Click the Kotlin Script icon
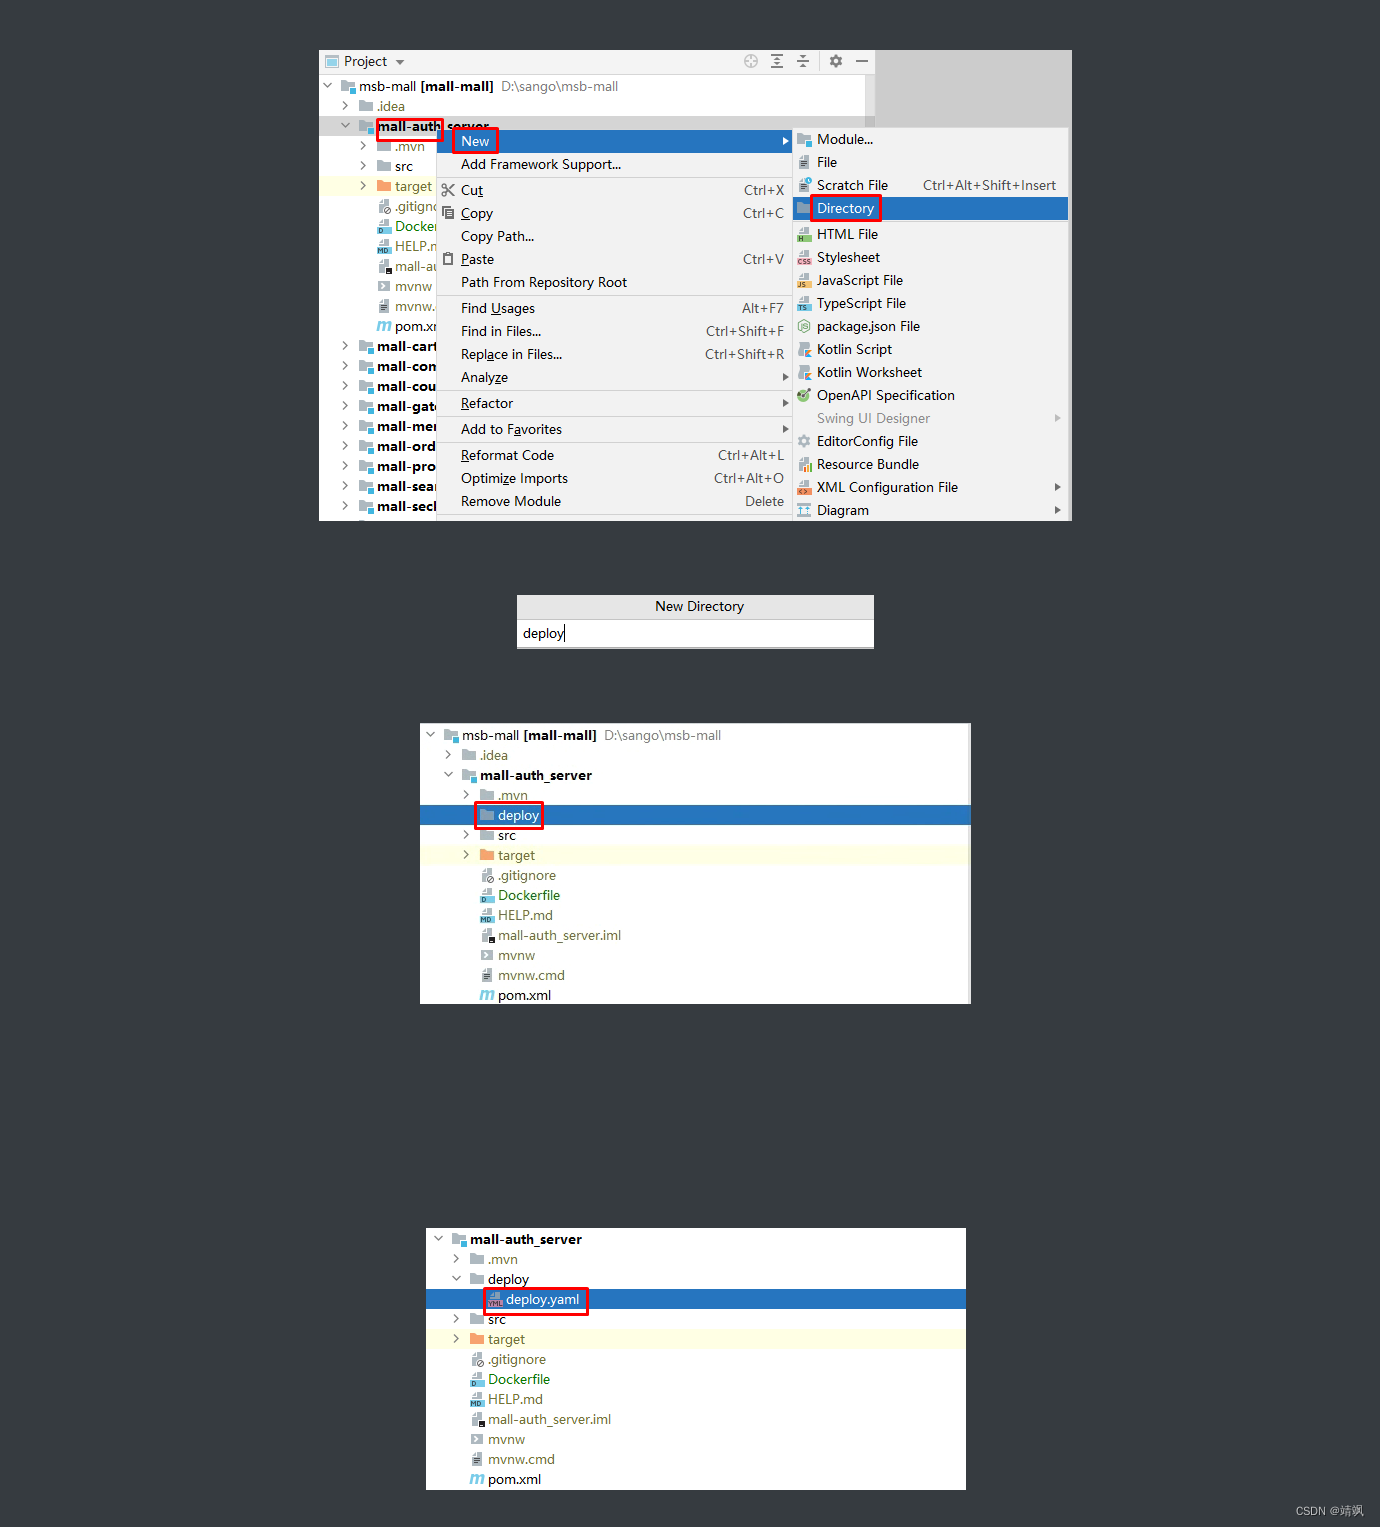 click(x=804, y=349)
